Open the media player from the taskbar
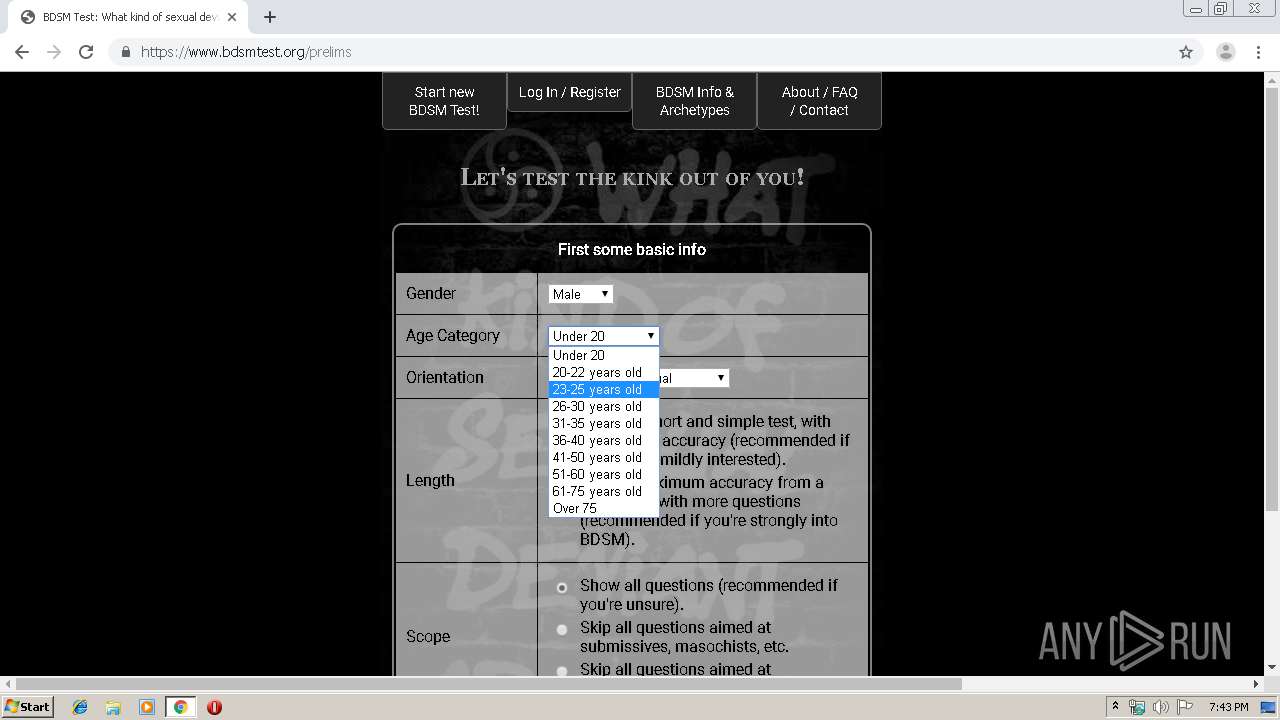The height and width of the screenshot is (720, 1280). 146,707
